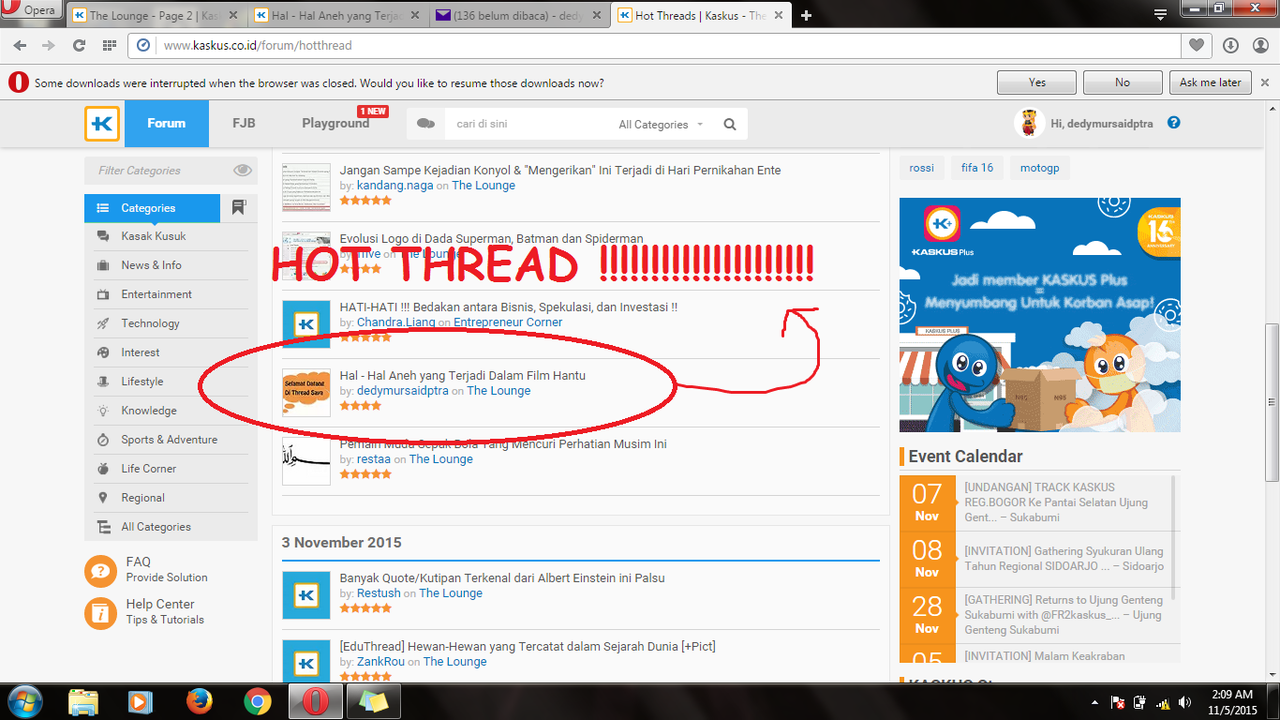Open Windows Start menu
1280x720 pixels.
(23, 701)
